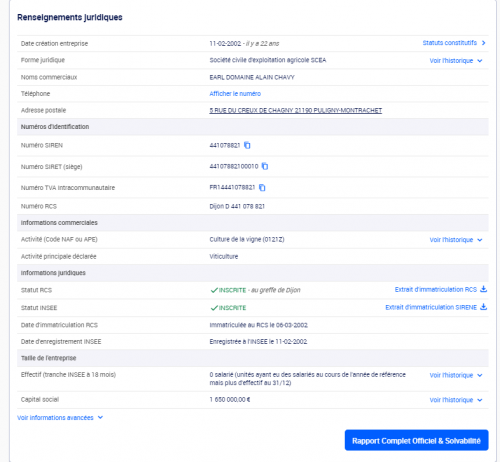This screenshot has height=462, width=500.
Task: Expand Voir informations avancées
Action: (60, 418)
